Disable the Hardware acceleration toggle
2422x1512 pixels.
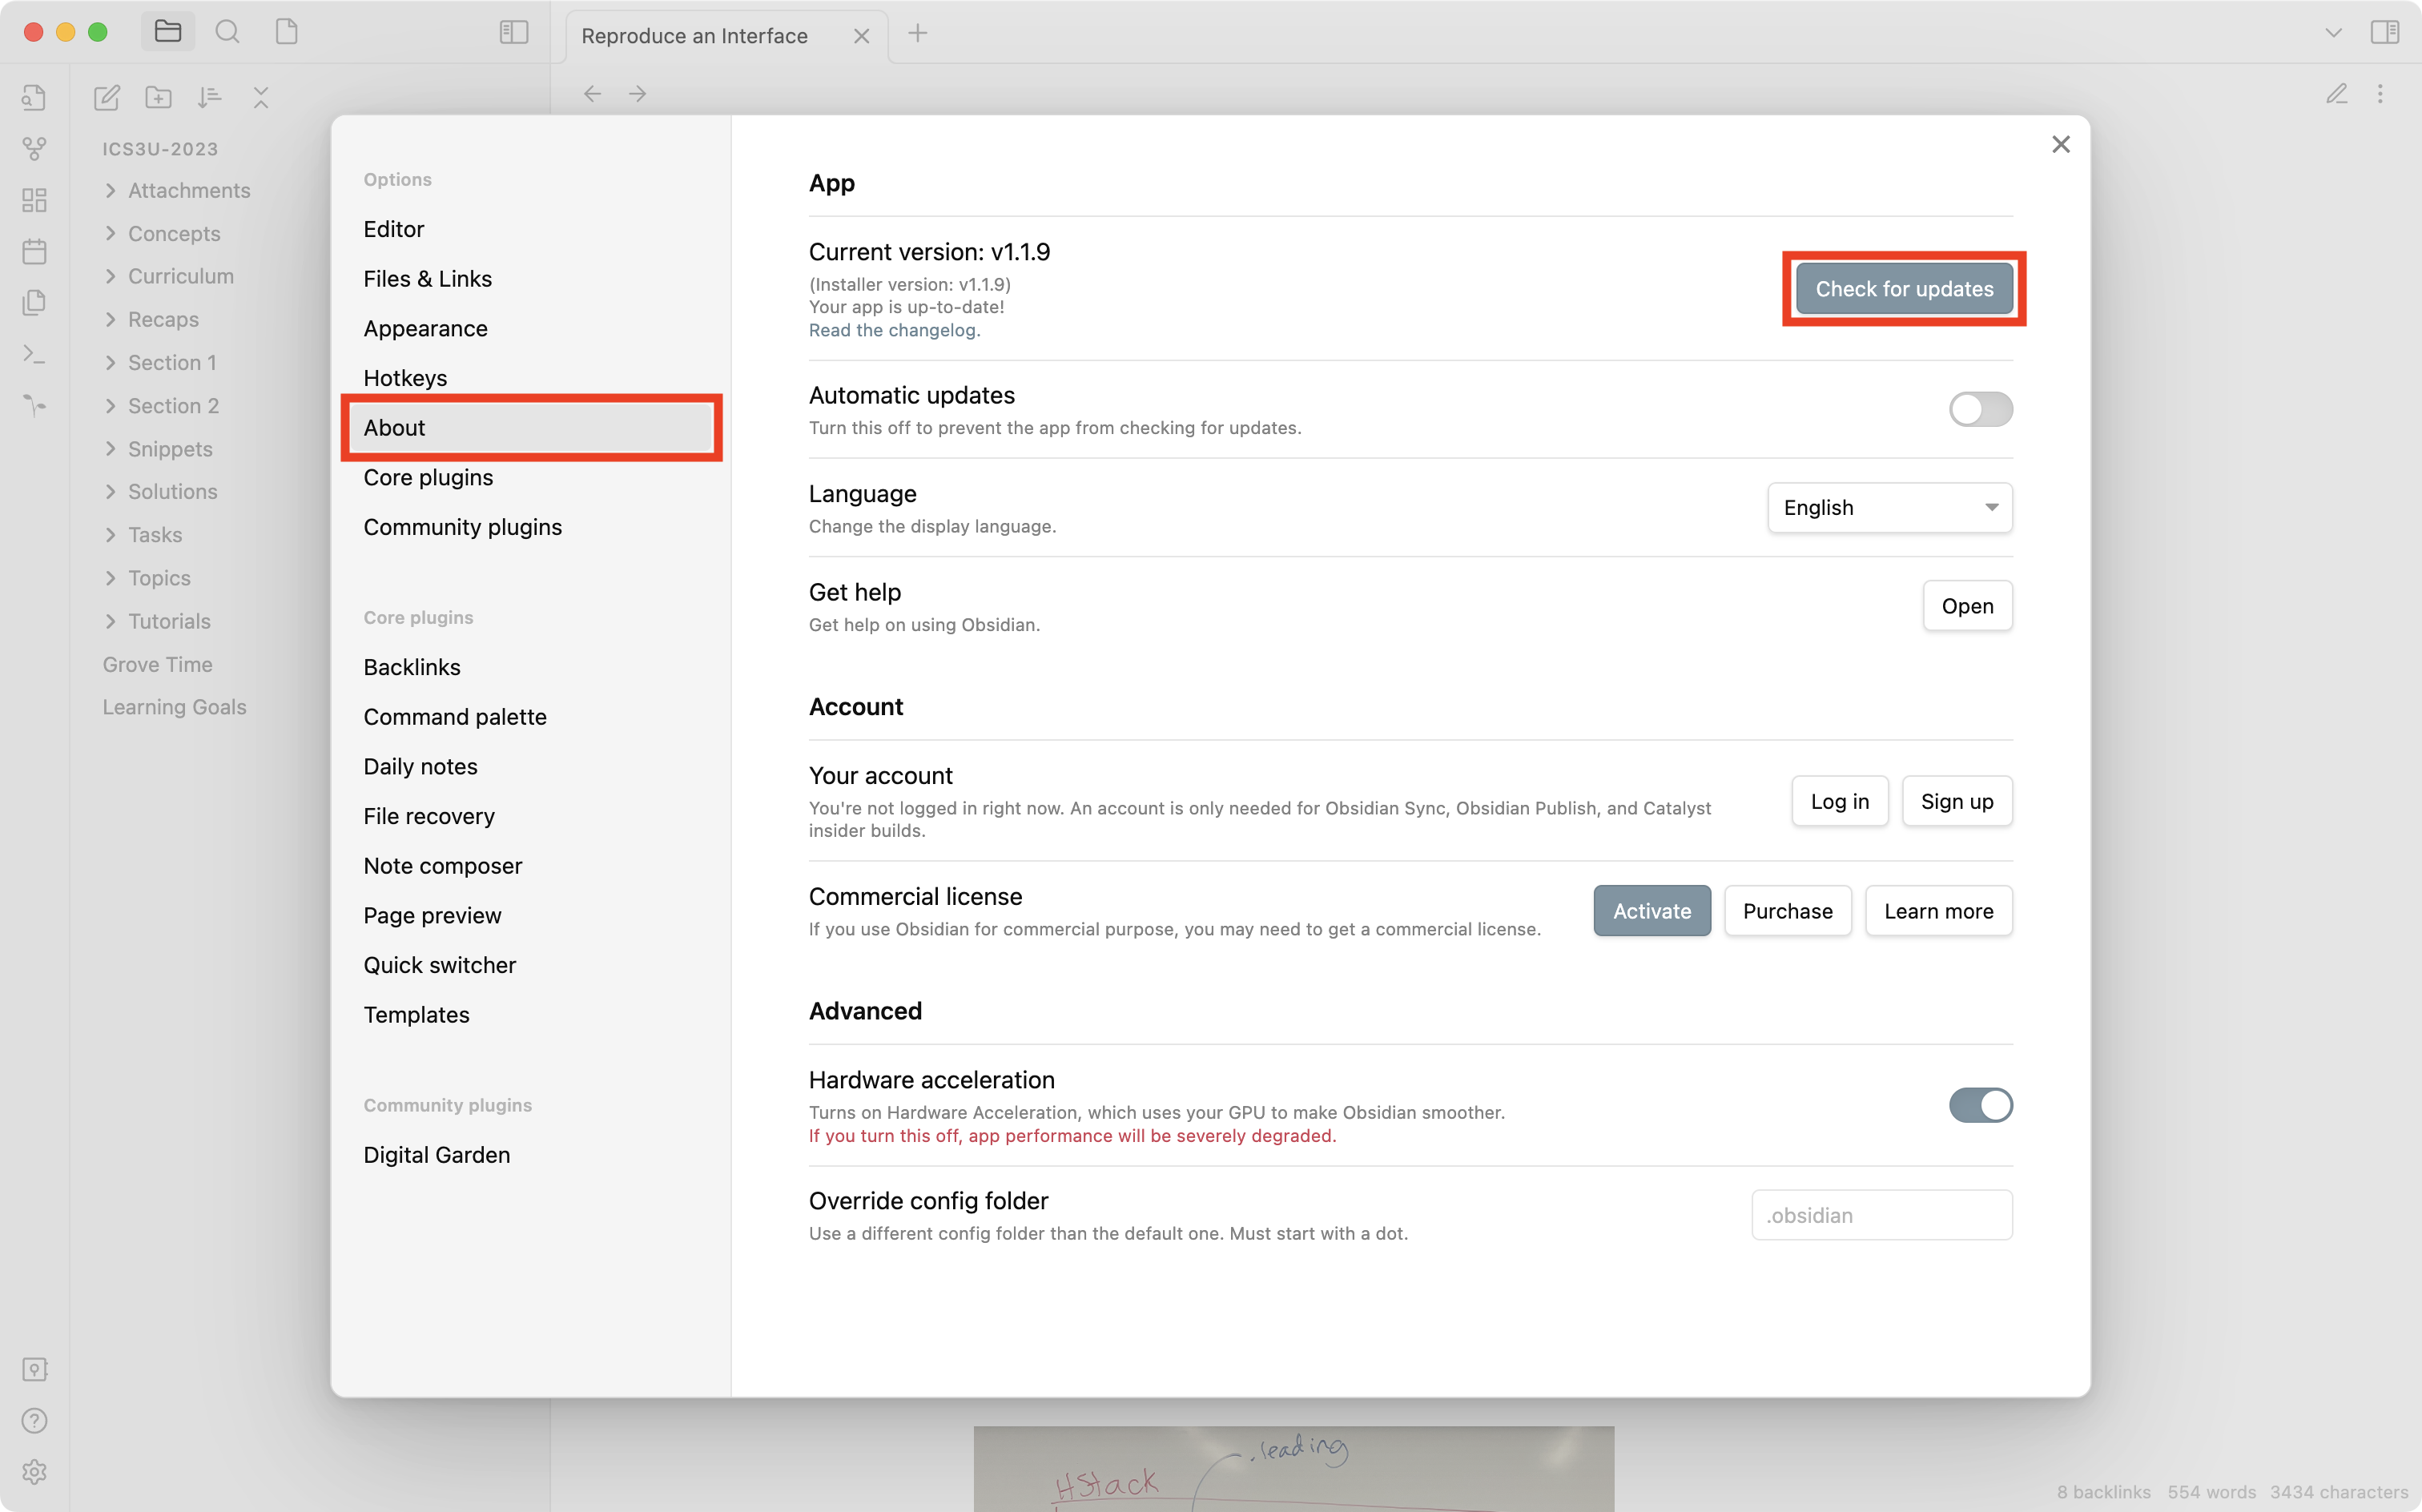coord(1980,1105)
